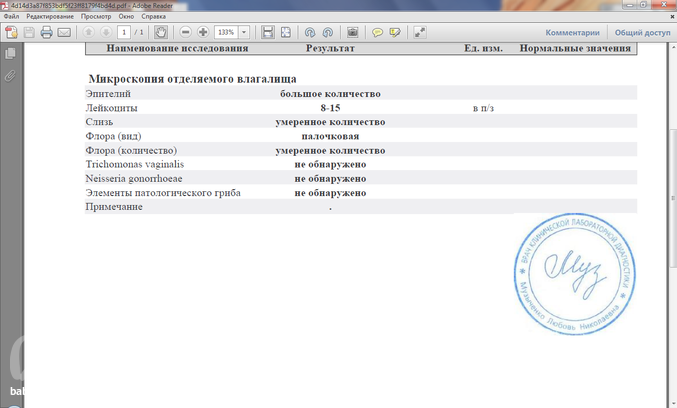
Task: Click the print document icon
Action: 47,32
